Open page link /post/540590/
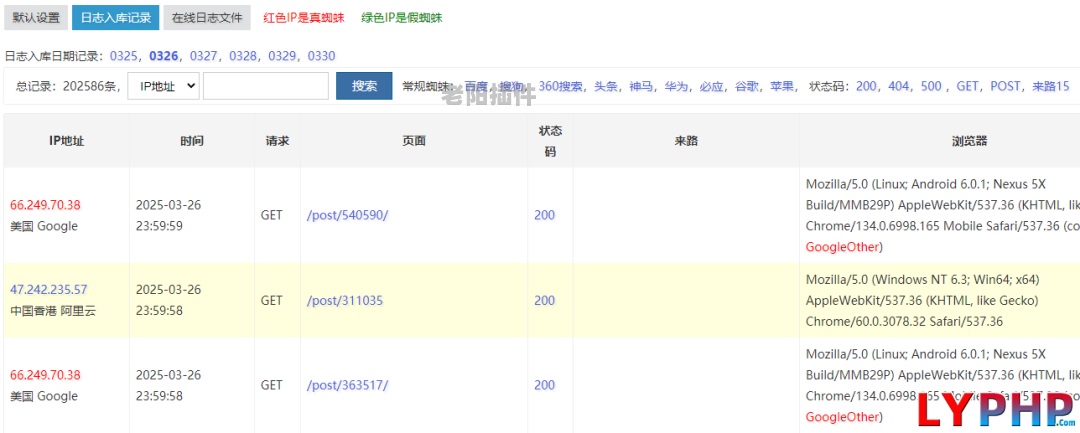Image resolution: width=1080 pixels, height=433 pixels. [x=348, y=215]
